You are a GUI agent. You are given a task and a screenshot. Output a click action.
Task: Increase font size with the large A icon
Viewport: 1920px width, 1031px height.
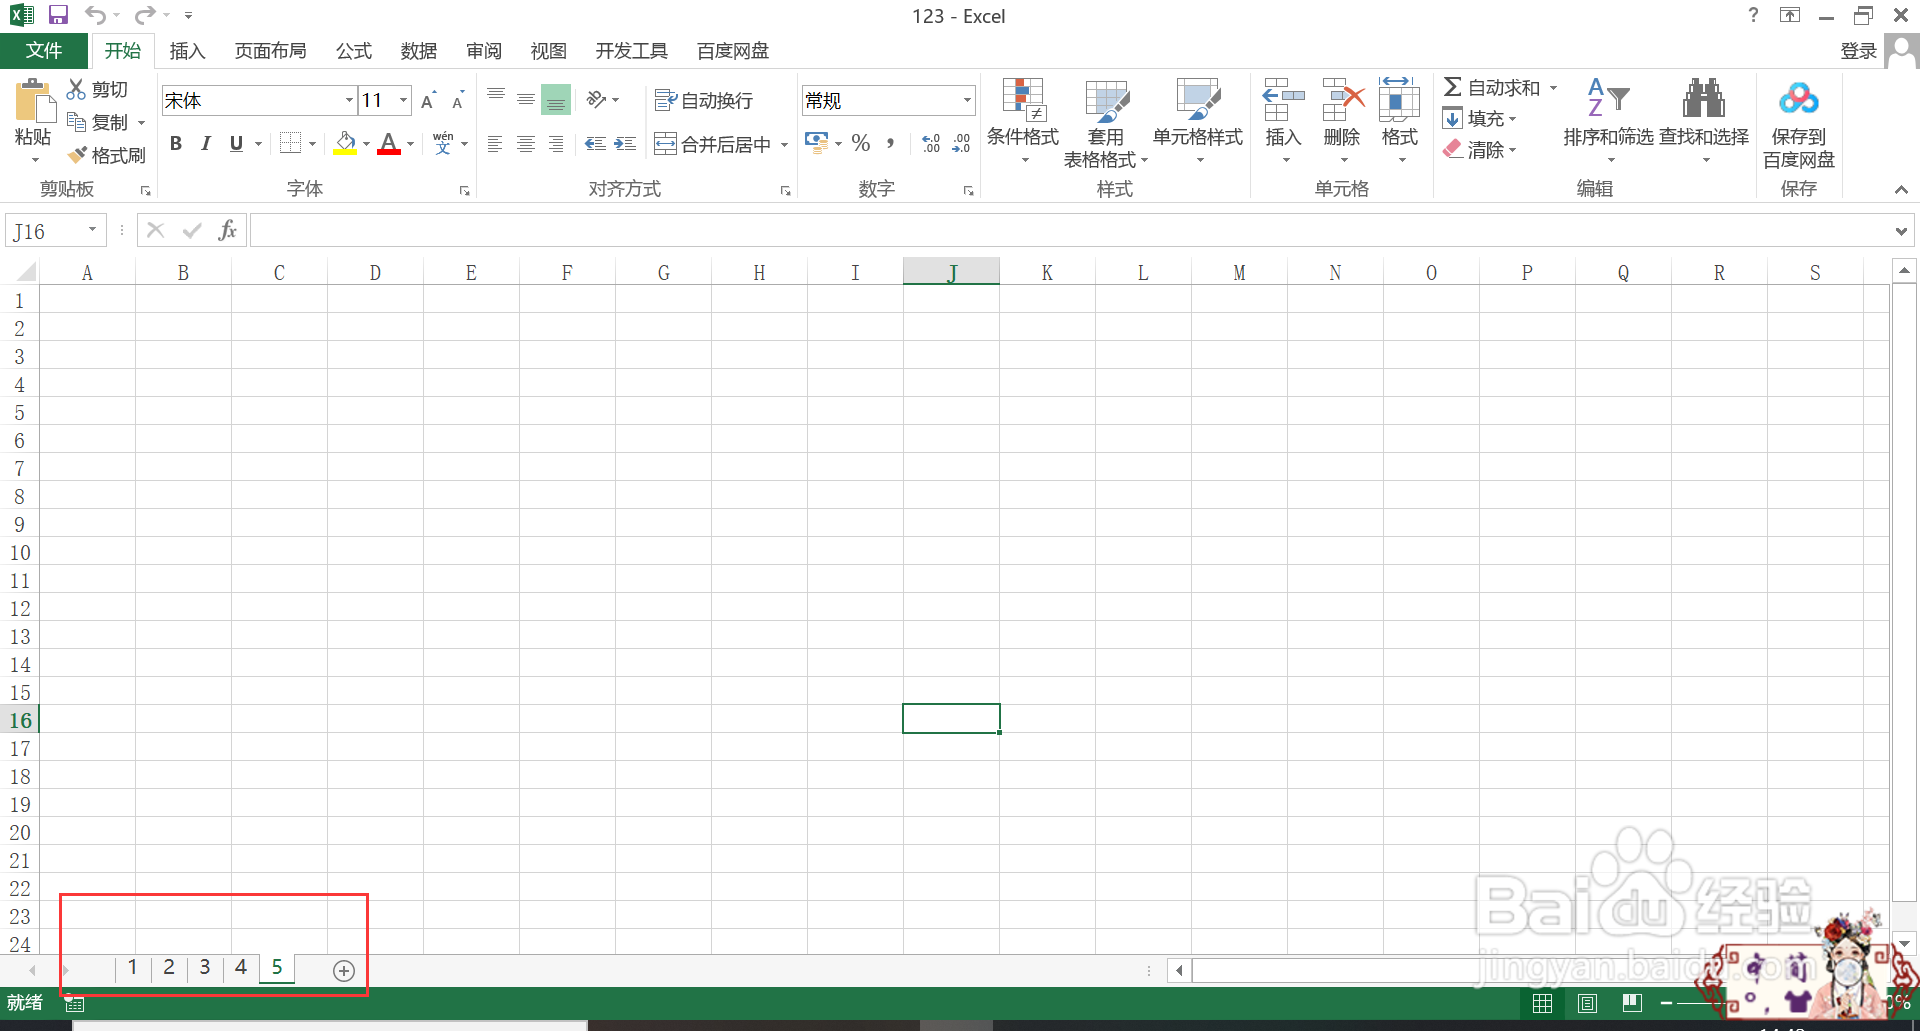(x=428, y=100)
